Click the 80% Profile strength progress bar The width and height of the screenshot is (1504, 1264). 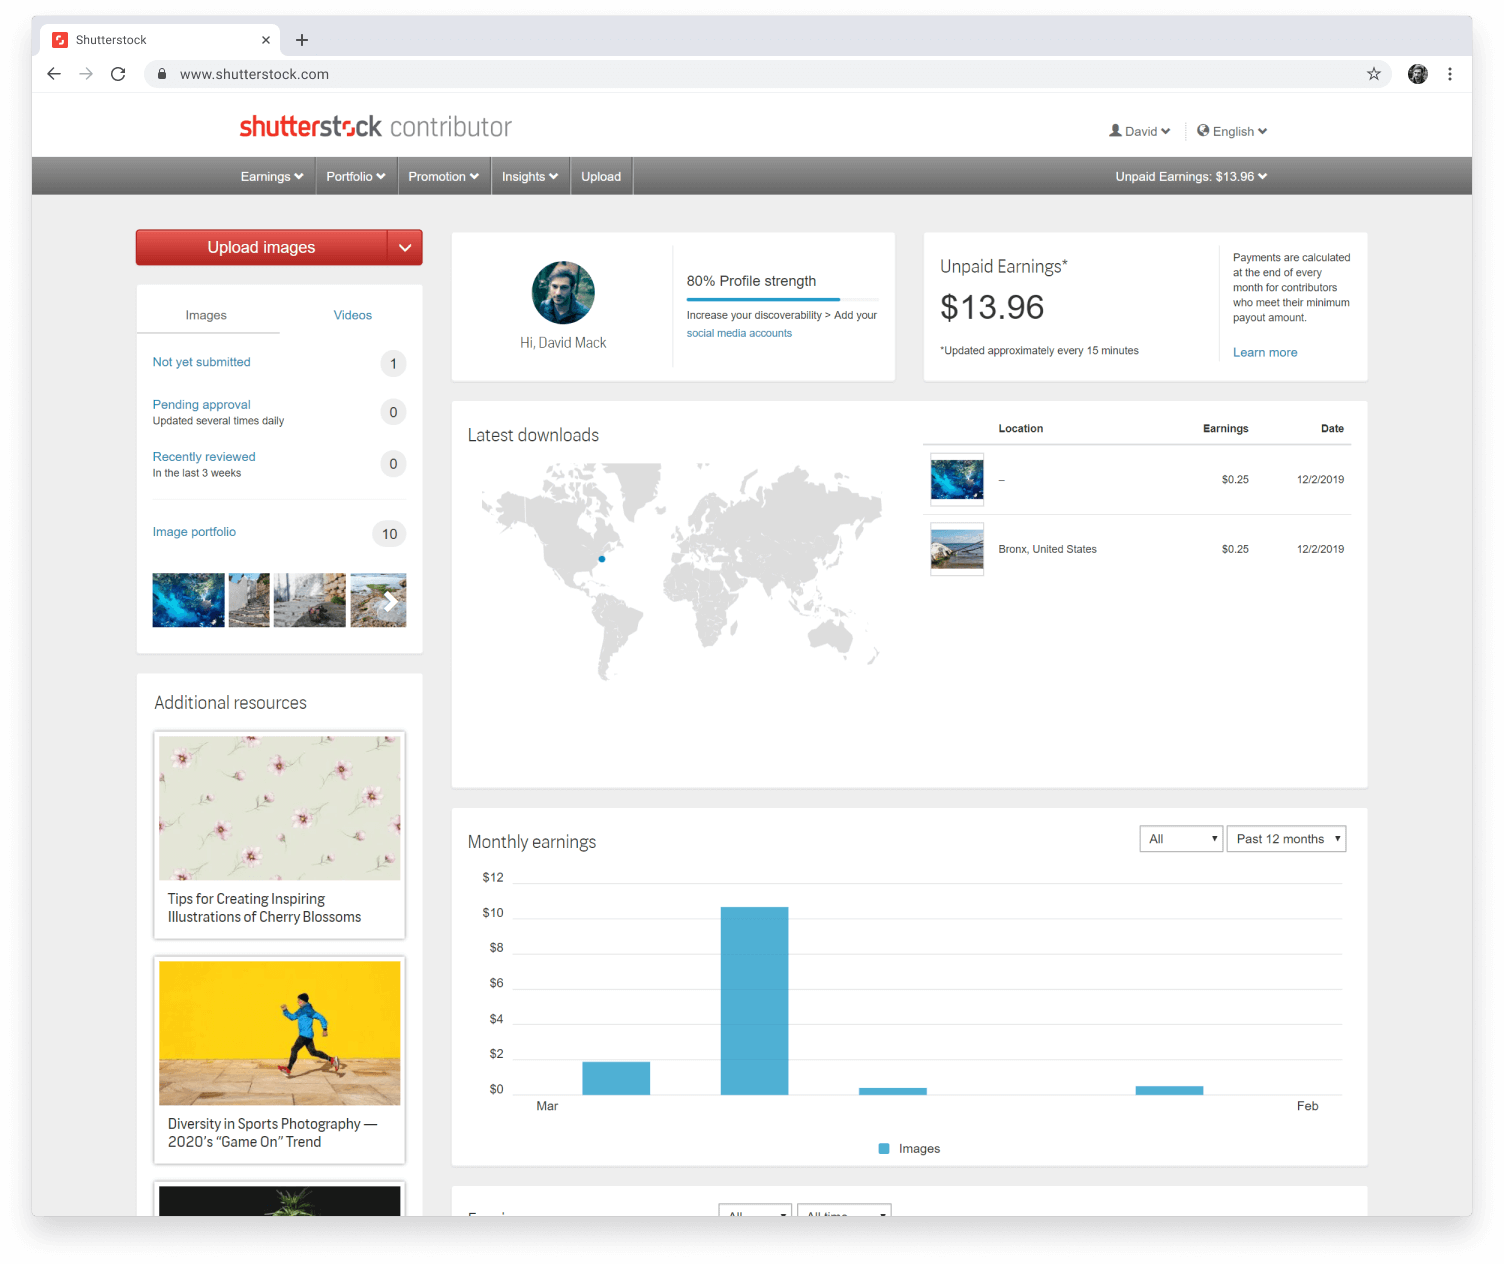(x=782, y=299)
